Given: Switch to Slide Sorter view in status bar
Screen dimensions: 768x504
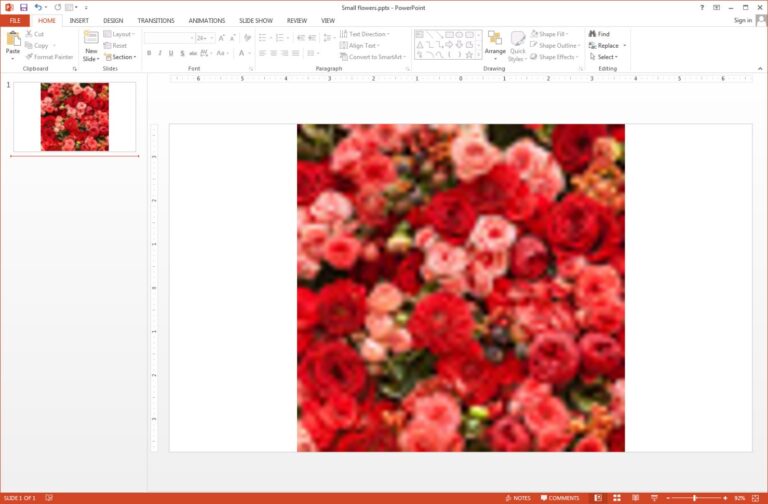Looking at the screenshot, I should tap(617, 498).
